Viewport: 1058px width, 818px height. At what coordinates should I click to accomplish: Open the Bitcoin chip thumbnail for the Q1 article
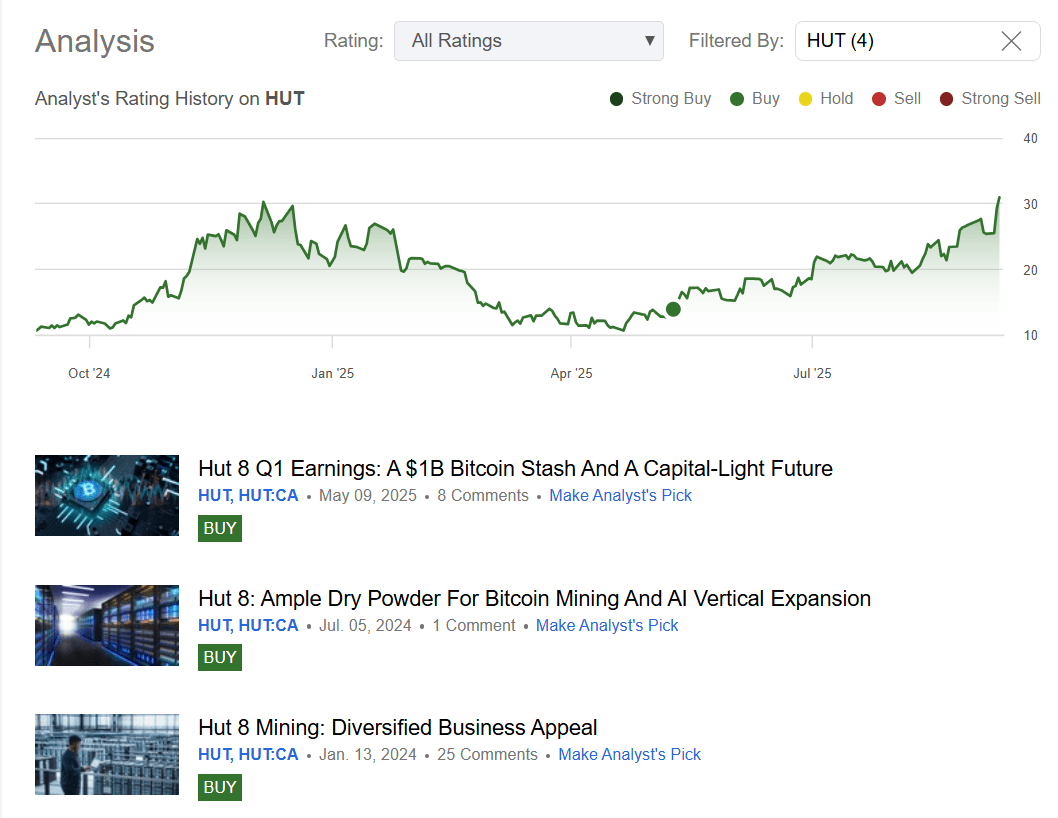click(x=106, y=495)
